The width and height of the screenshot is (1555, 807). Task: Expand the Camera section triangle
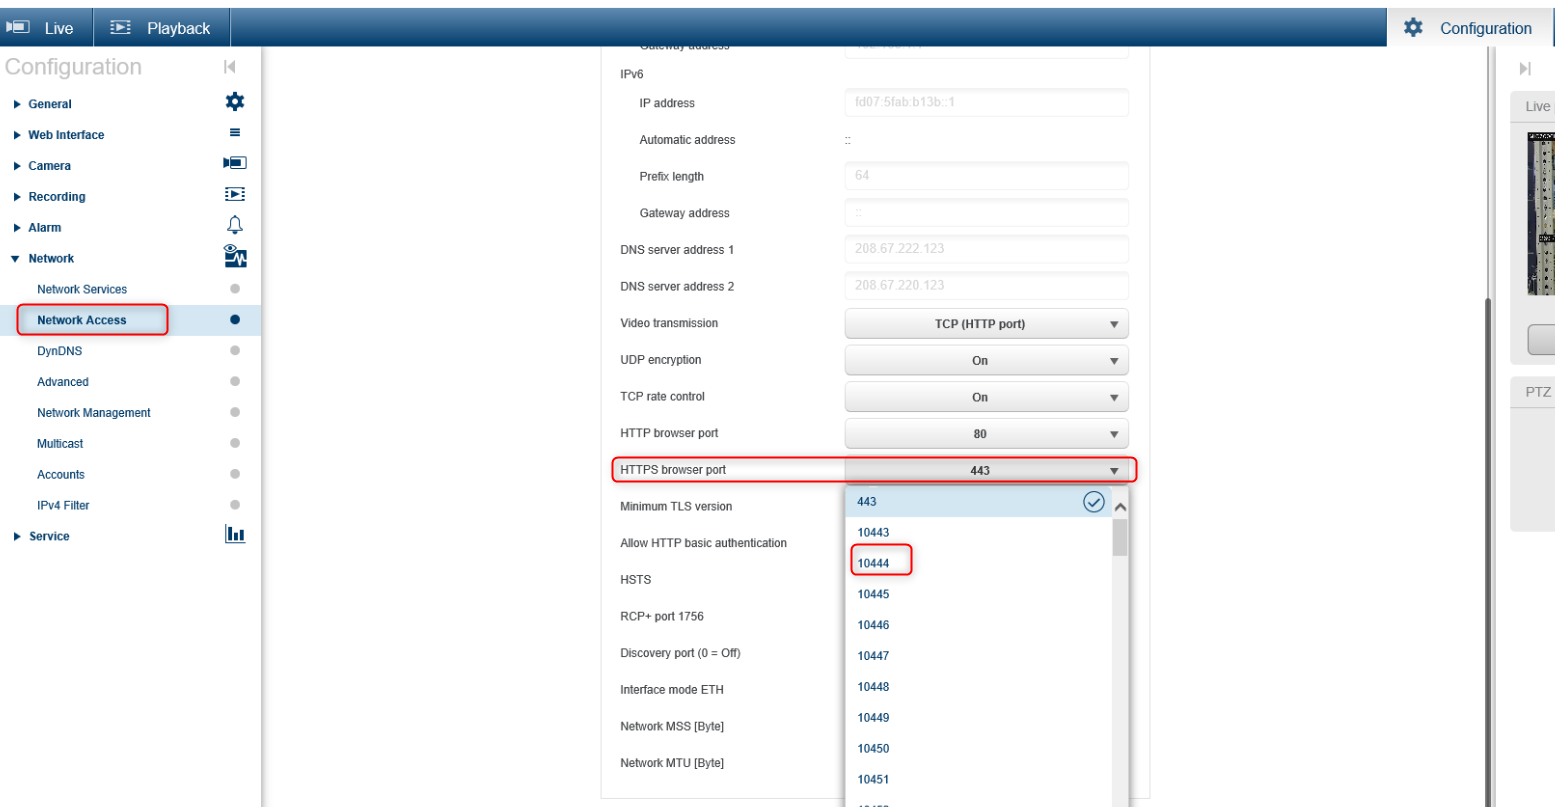pyautogui.click(x=17, y=166)
